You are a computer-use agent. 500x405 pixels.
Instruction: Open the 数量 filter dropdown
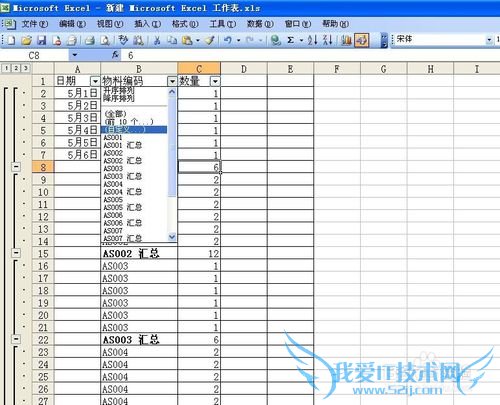click(x=215, y=81)
